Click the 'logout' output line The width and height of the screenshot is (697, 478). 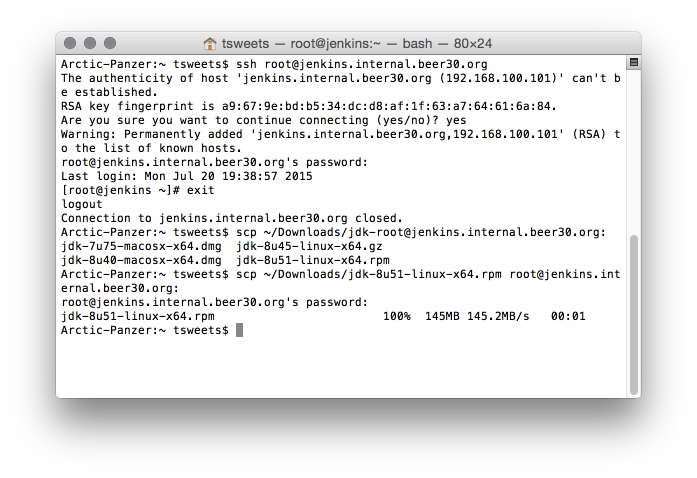[82, 204]
